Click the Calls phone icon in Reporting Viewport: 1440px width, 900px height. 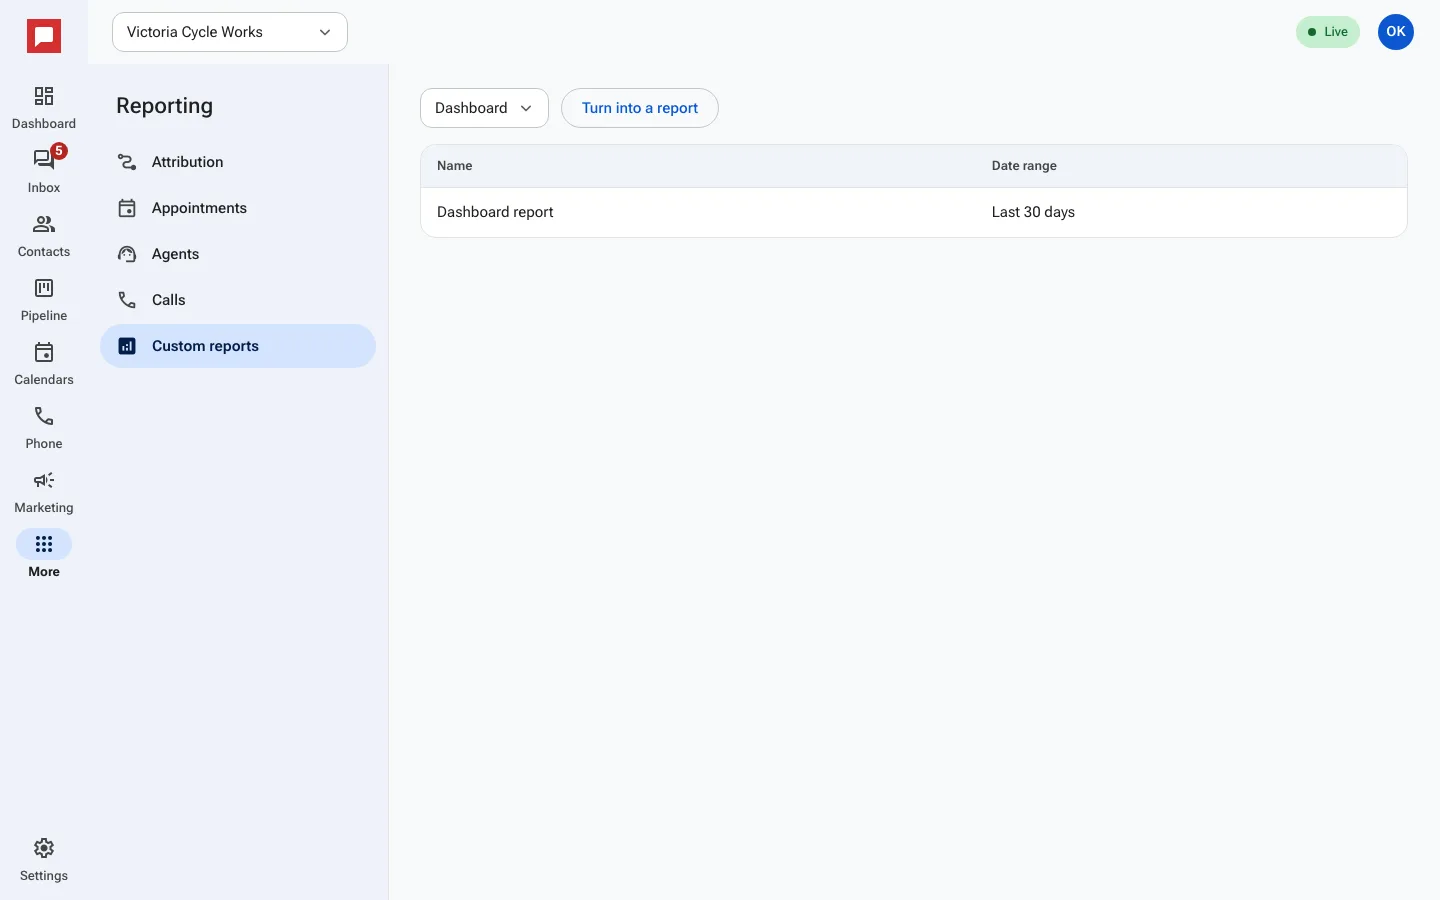(127, 300)
